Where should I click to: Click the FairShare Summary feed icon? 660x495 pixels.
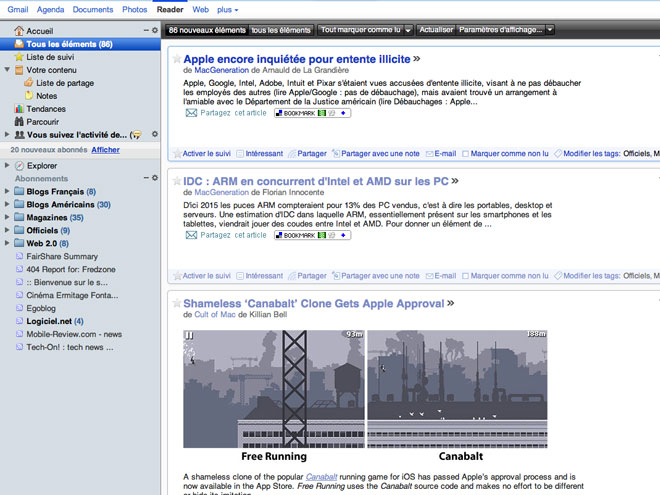click(19, 256)
